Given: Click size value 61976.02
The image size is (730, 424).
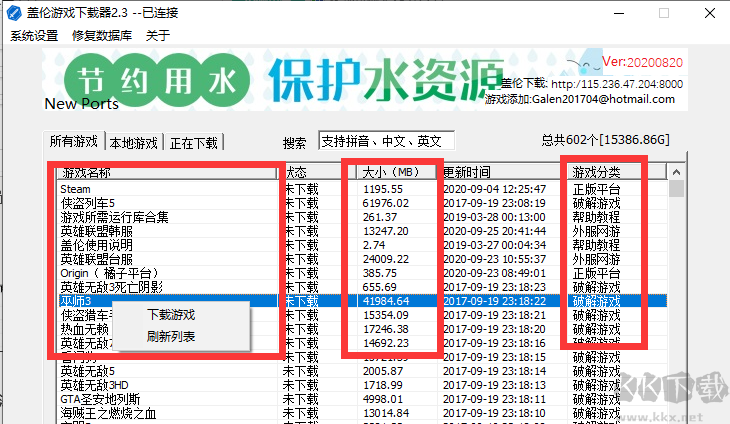Looking at the screenshot, I should (x=385, y=203).
